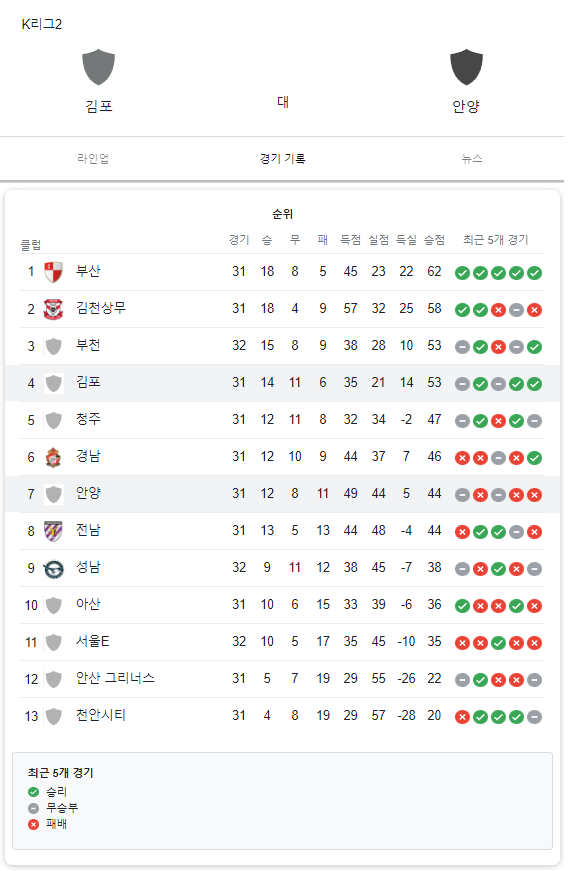
Task: Select the 부산 club crest in standings
Action: [x=53, y=272]
